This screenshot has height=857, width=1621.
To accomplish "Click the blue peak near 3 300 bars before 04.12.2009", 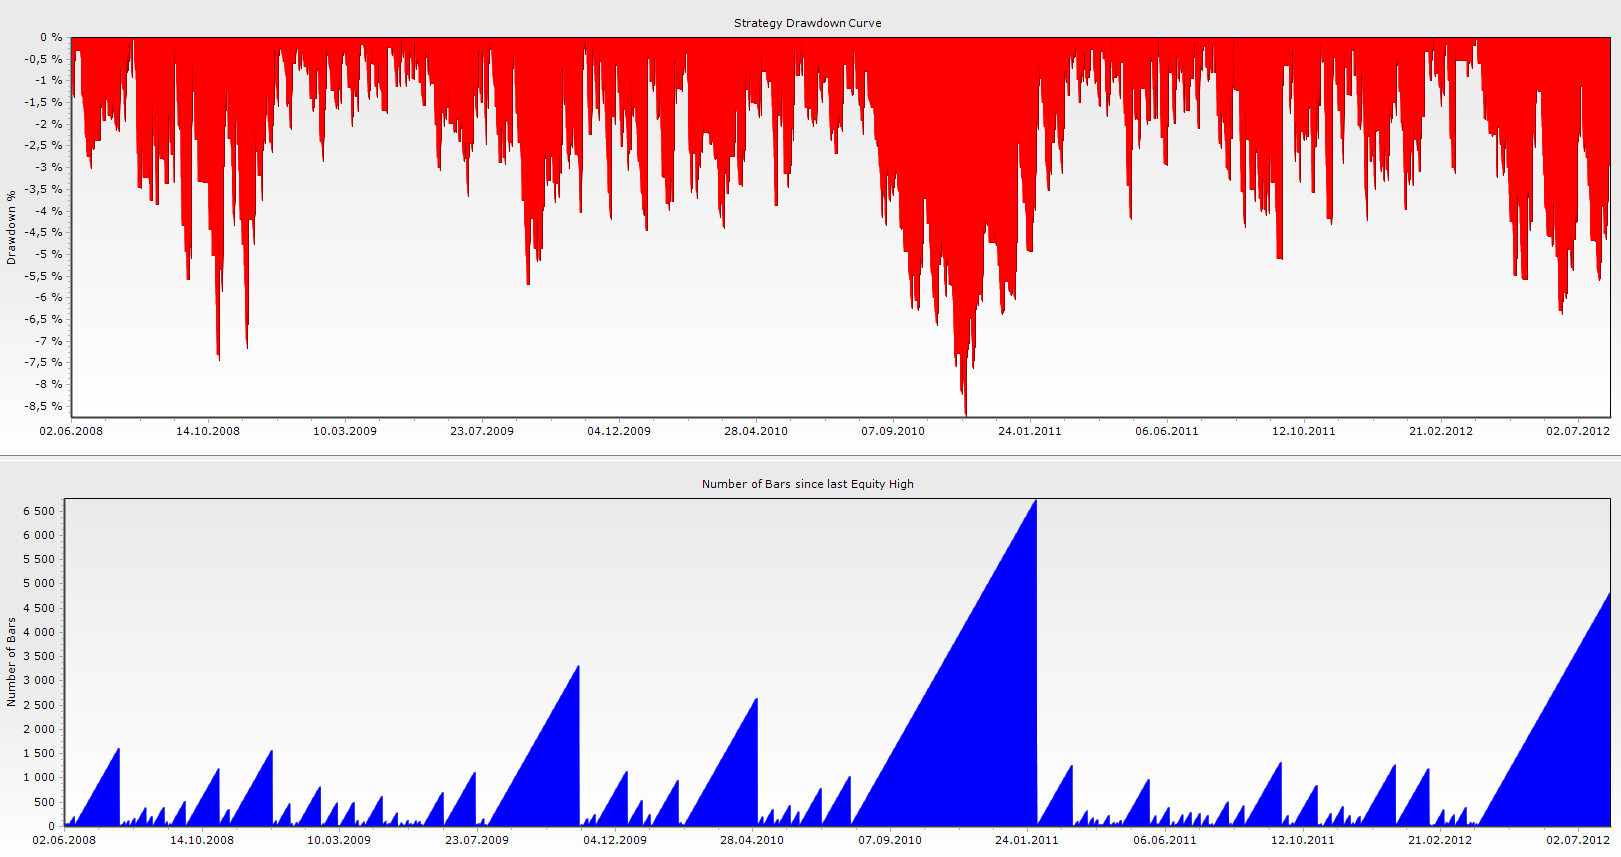I will pos(577,672).
